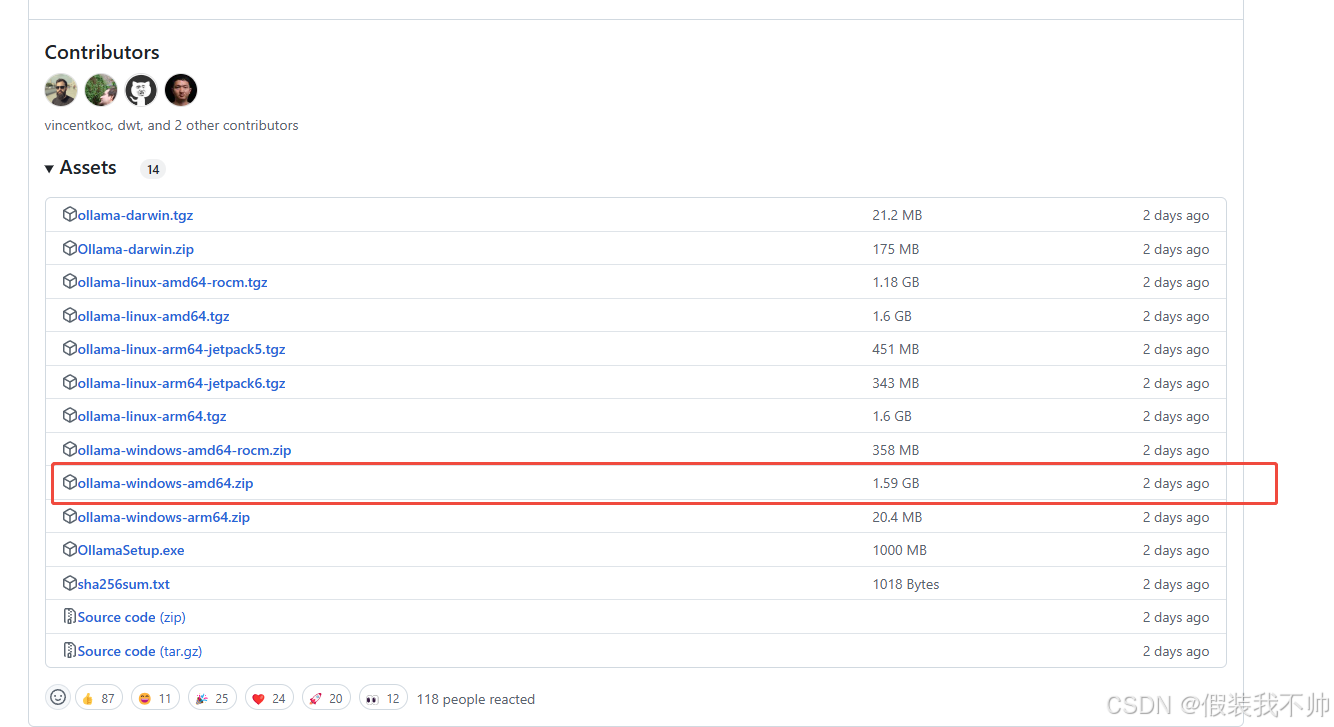Click file icon beside Source code (tar.gz)

tap(70, 650)
